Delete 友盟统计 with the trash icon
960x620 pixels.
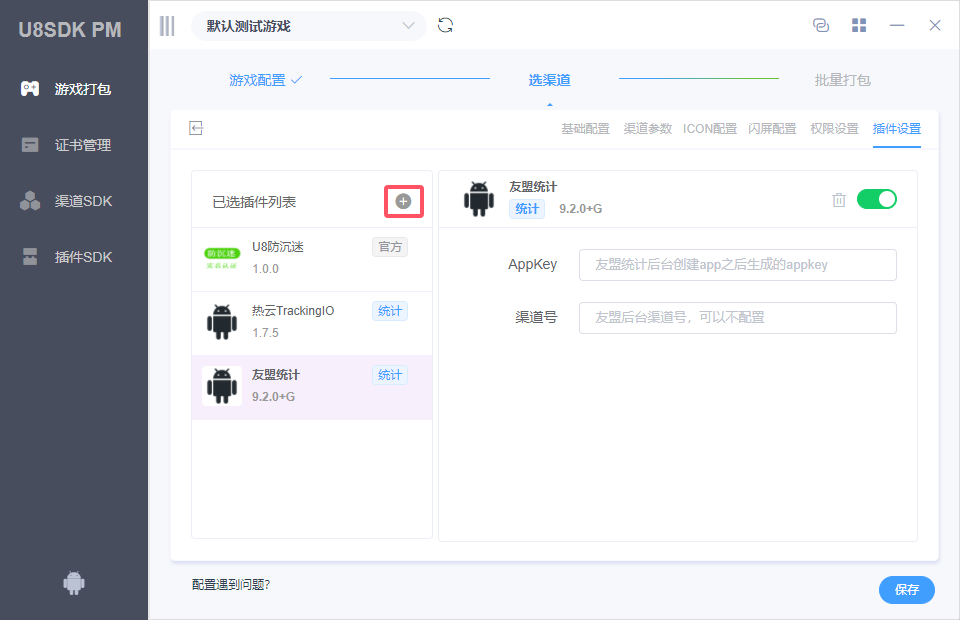coord(839,200)
